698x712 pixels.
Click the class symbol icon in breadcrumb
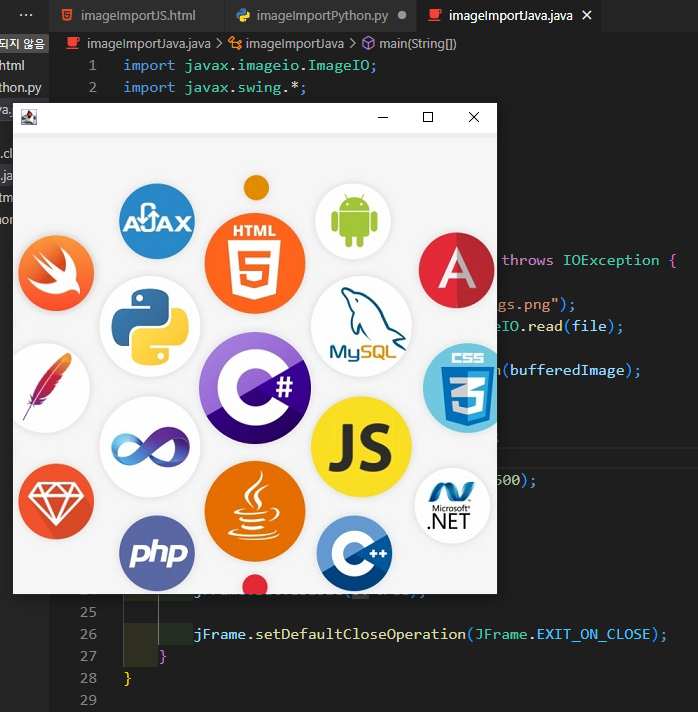tap(234, 43)
